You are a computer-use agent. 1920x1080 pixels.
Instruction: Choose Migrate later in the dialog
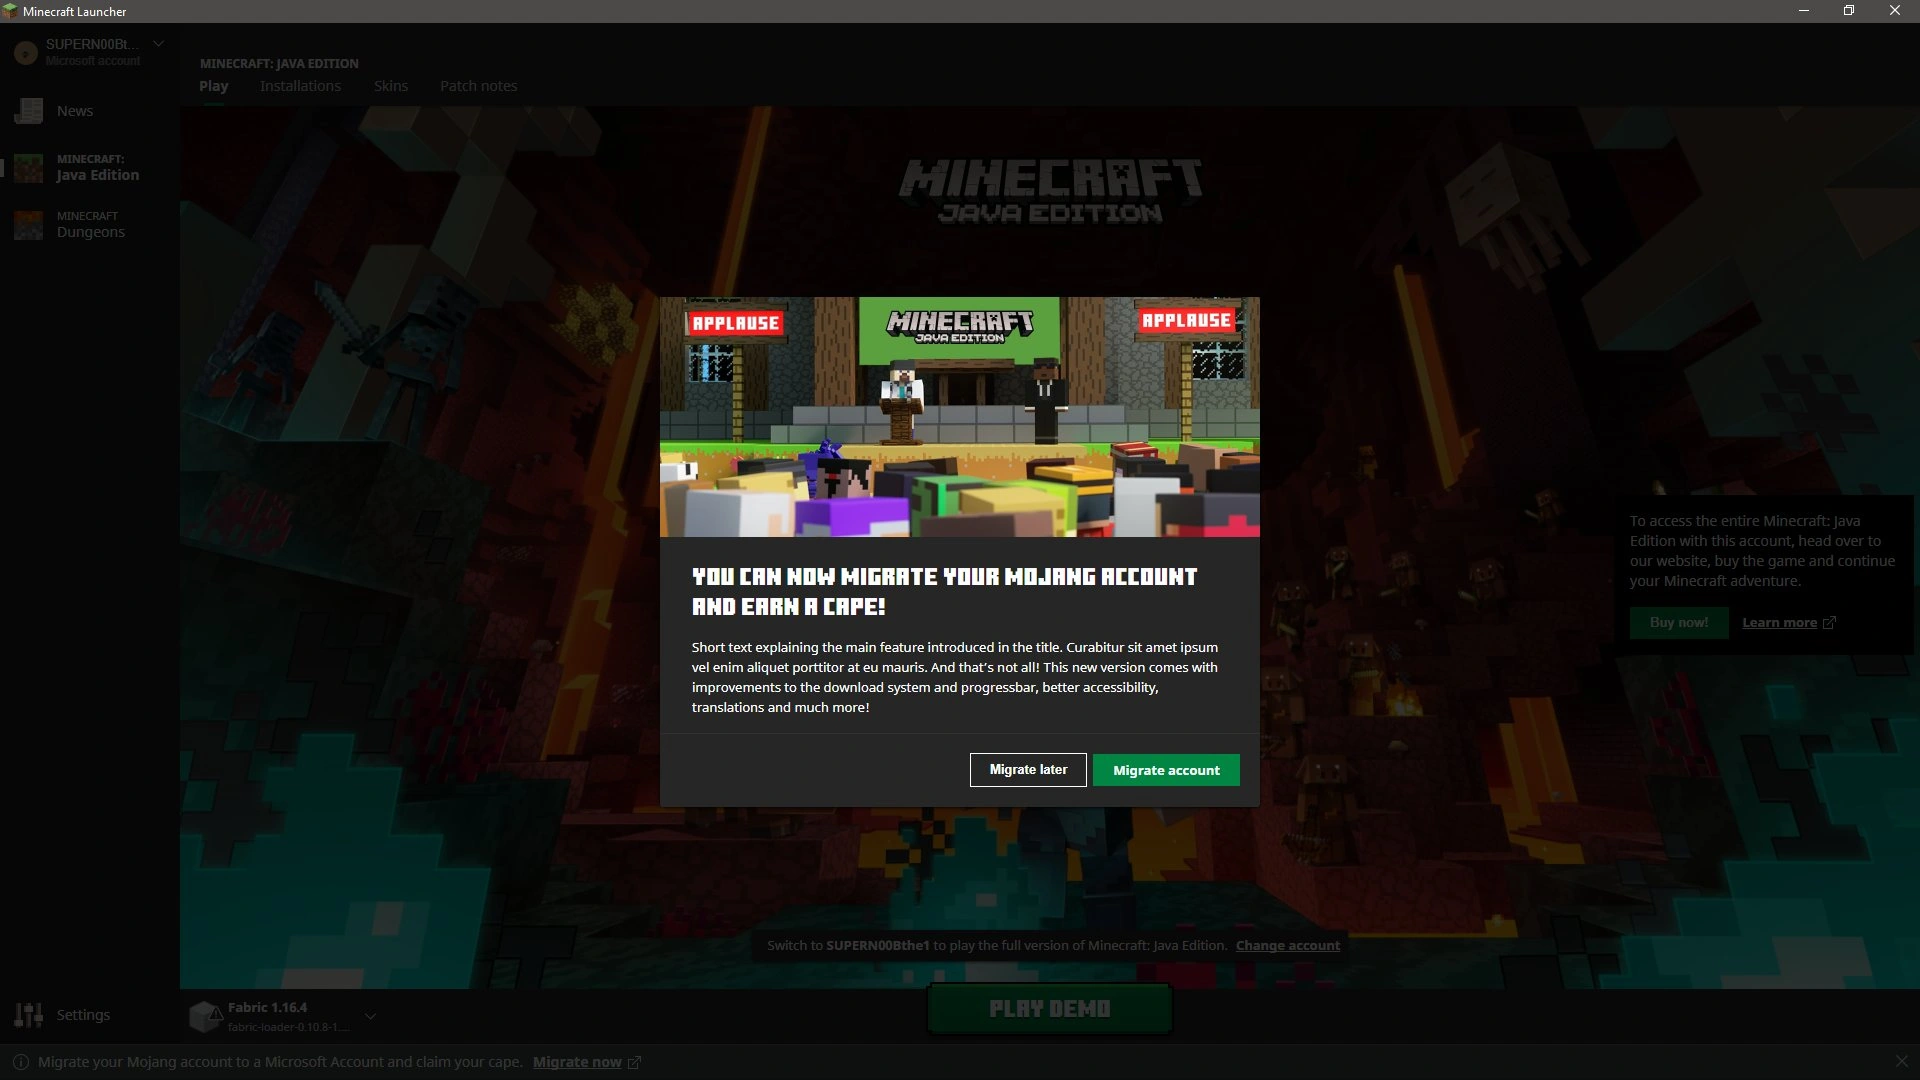click(1027, 770)
